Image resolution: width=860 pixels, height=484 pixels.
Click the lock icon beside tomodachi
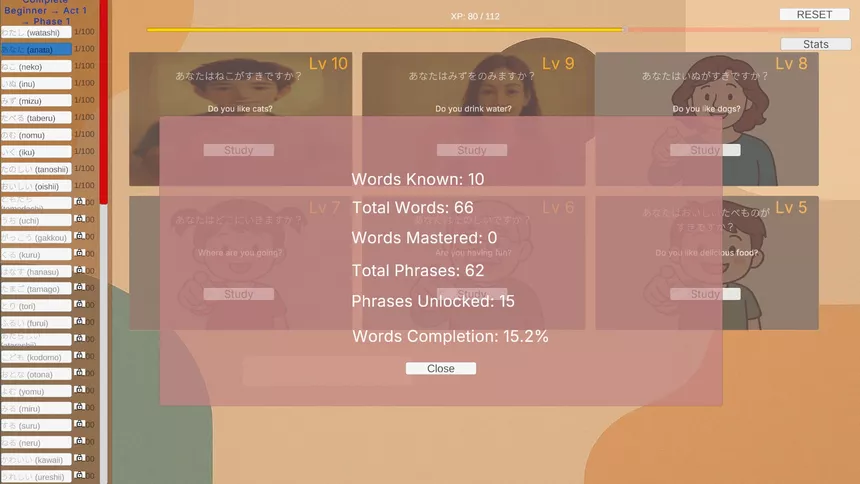point(80,201)
